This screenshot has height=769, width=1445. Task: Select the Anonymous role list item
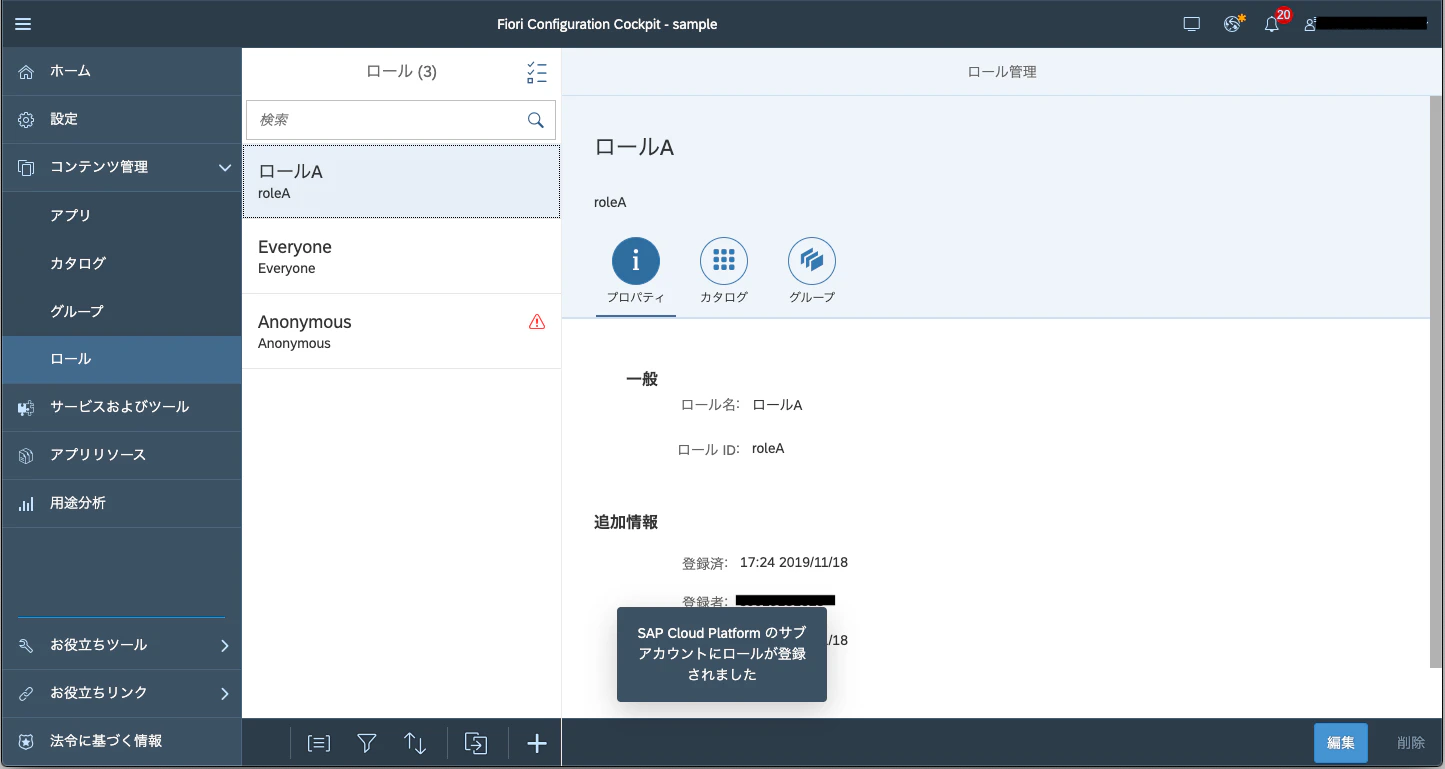[x=401, y=331]
